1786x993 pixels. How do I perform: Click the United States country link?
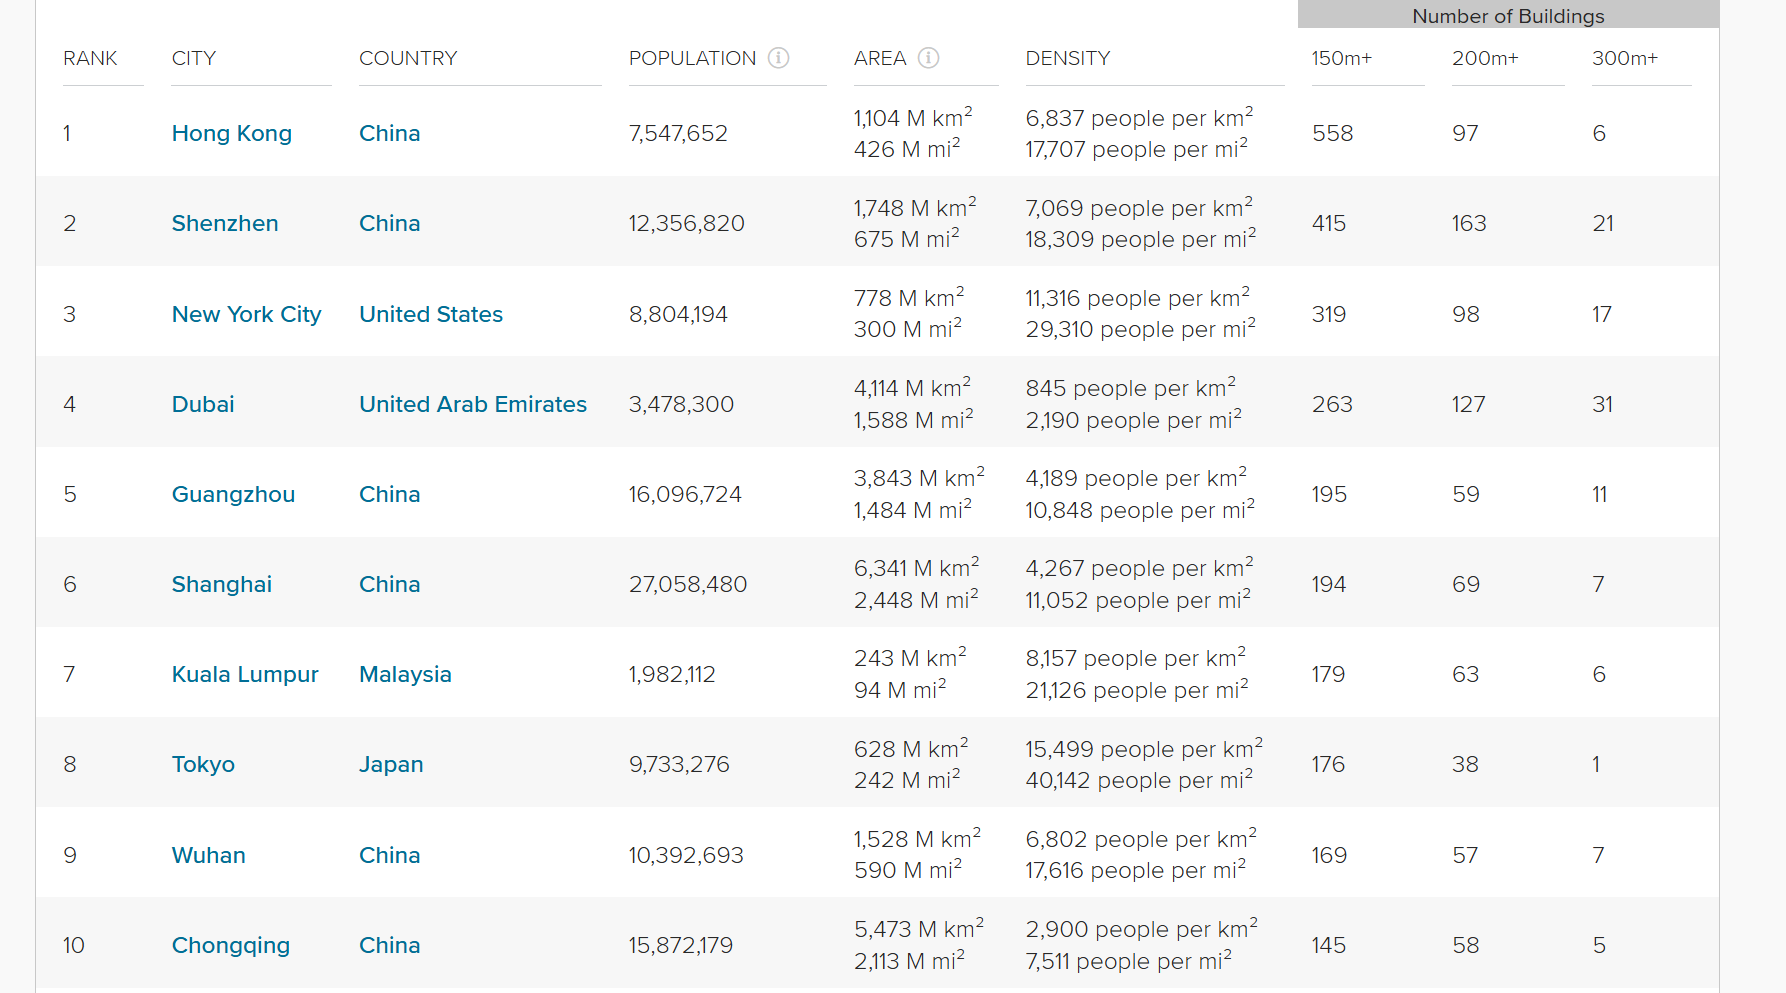tap(431, 314)
